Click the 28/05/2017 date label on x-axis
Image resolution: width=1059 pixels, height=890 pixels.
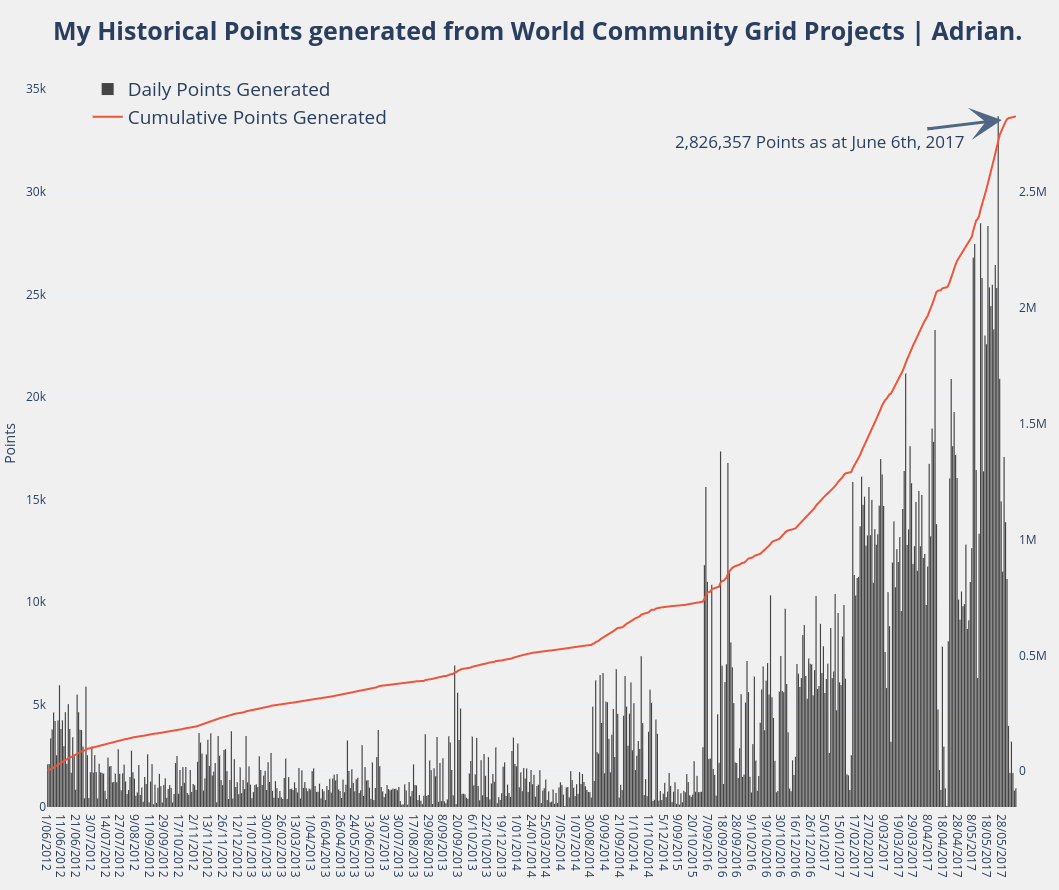click(x=1002, y=845)
